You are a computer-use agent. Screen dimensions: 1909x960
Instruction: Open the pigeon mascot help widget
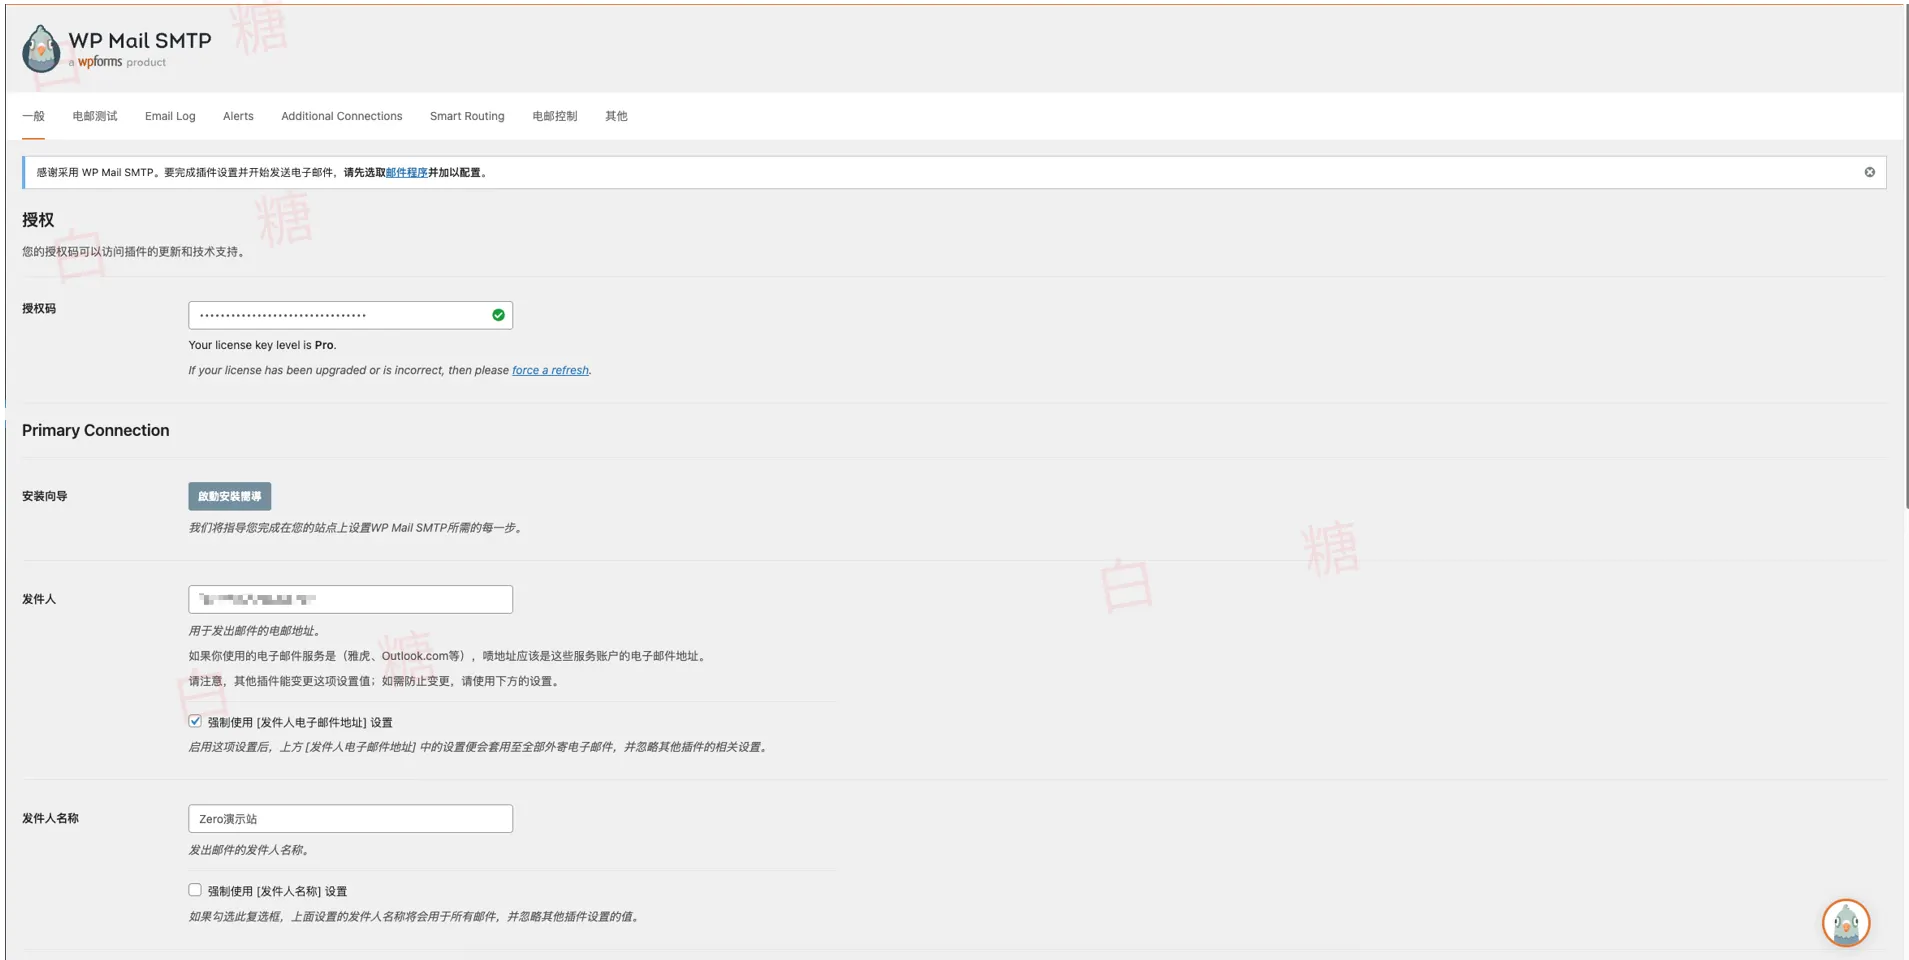1845,923
